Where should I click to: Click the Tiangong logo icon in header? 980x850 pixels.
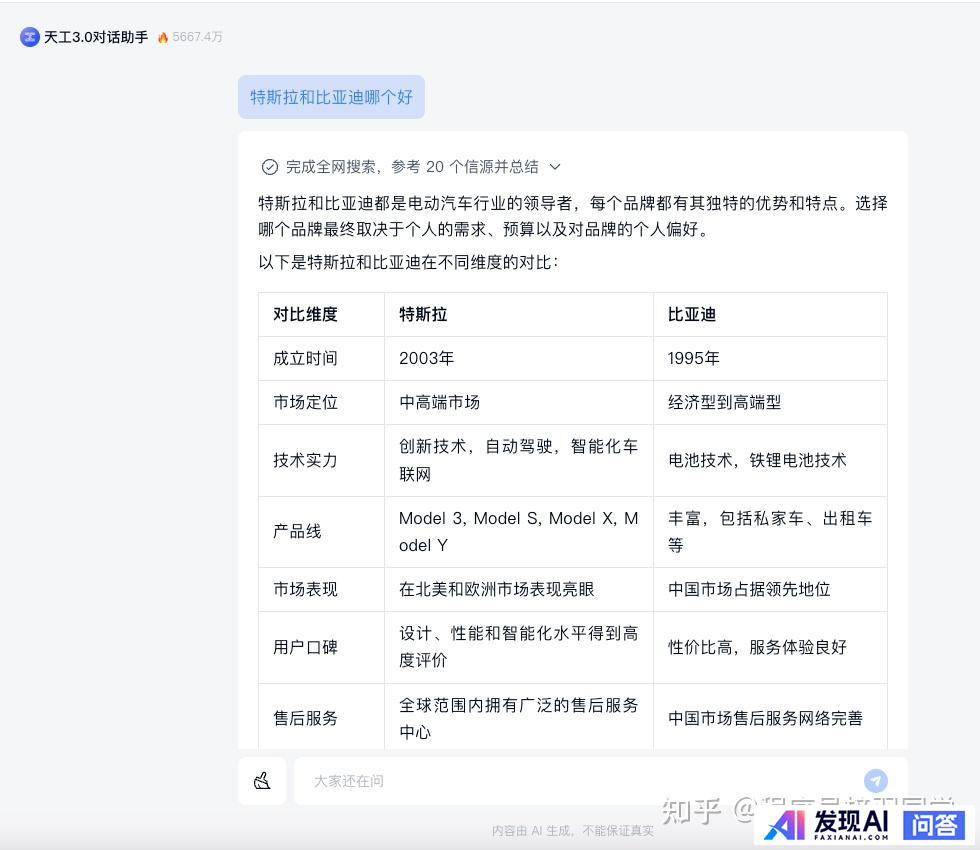click(30, 37)
